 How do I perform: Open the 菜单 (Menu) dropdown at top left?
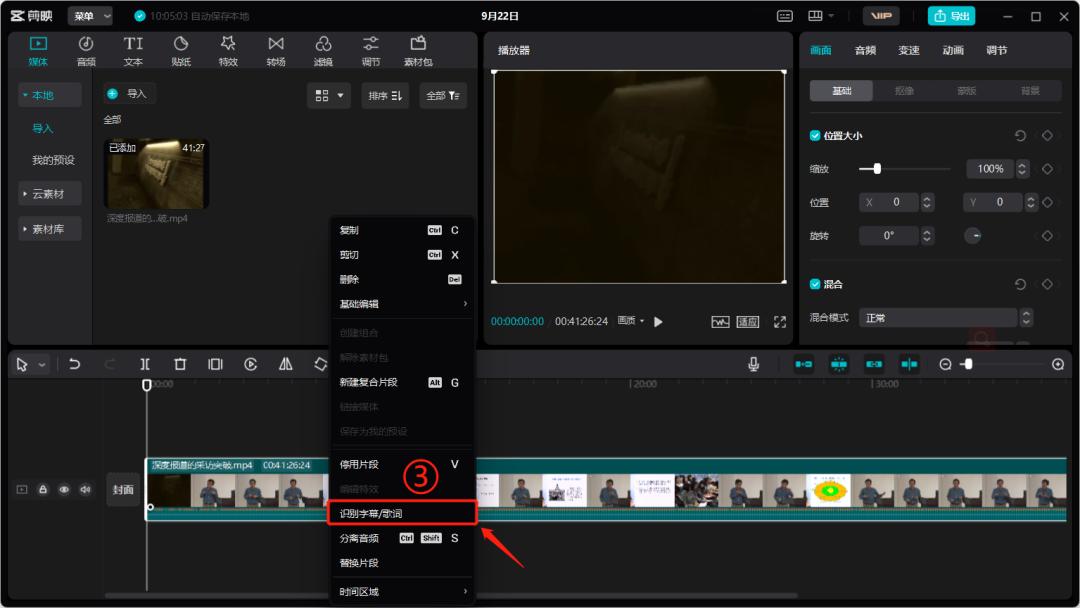pos(88,15)
